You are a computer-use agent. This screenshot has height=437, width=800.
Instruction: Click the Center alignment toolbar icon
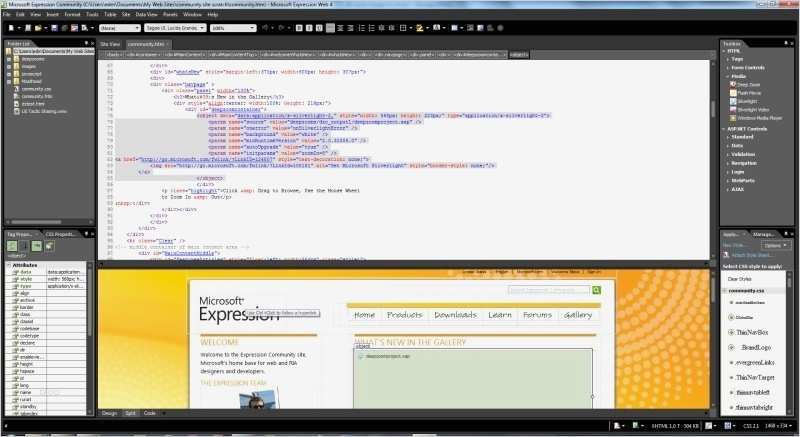pos(341,28)
